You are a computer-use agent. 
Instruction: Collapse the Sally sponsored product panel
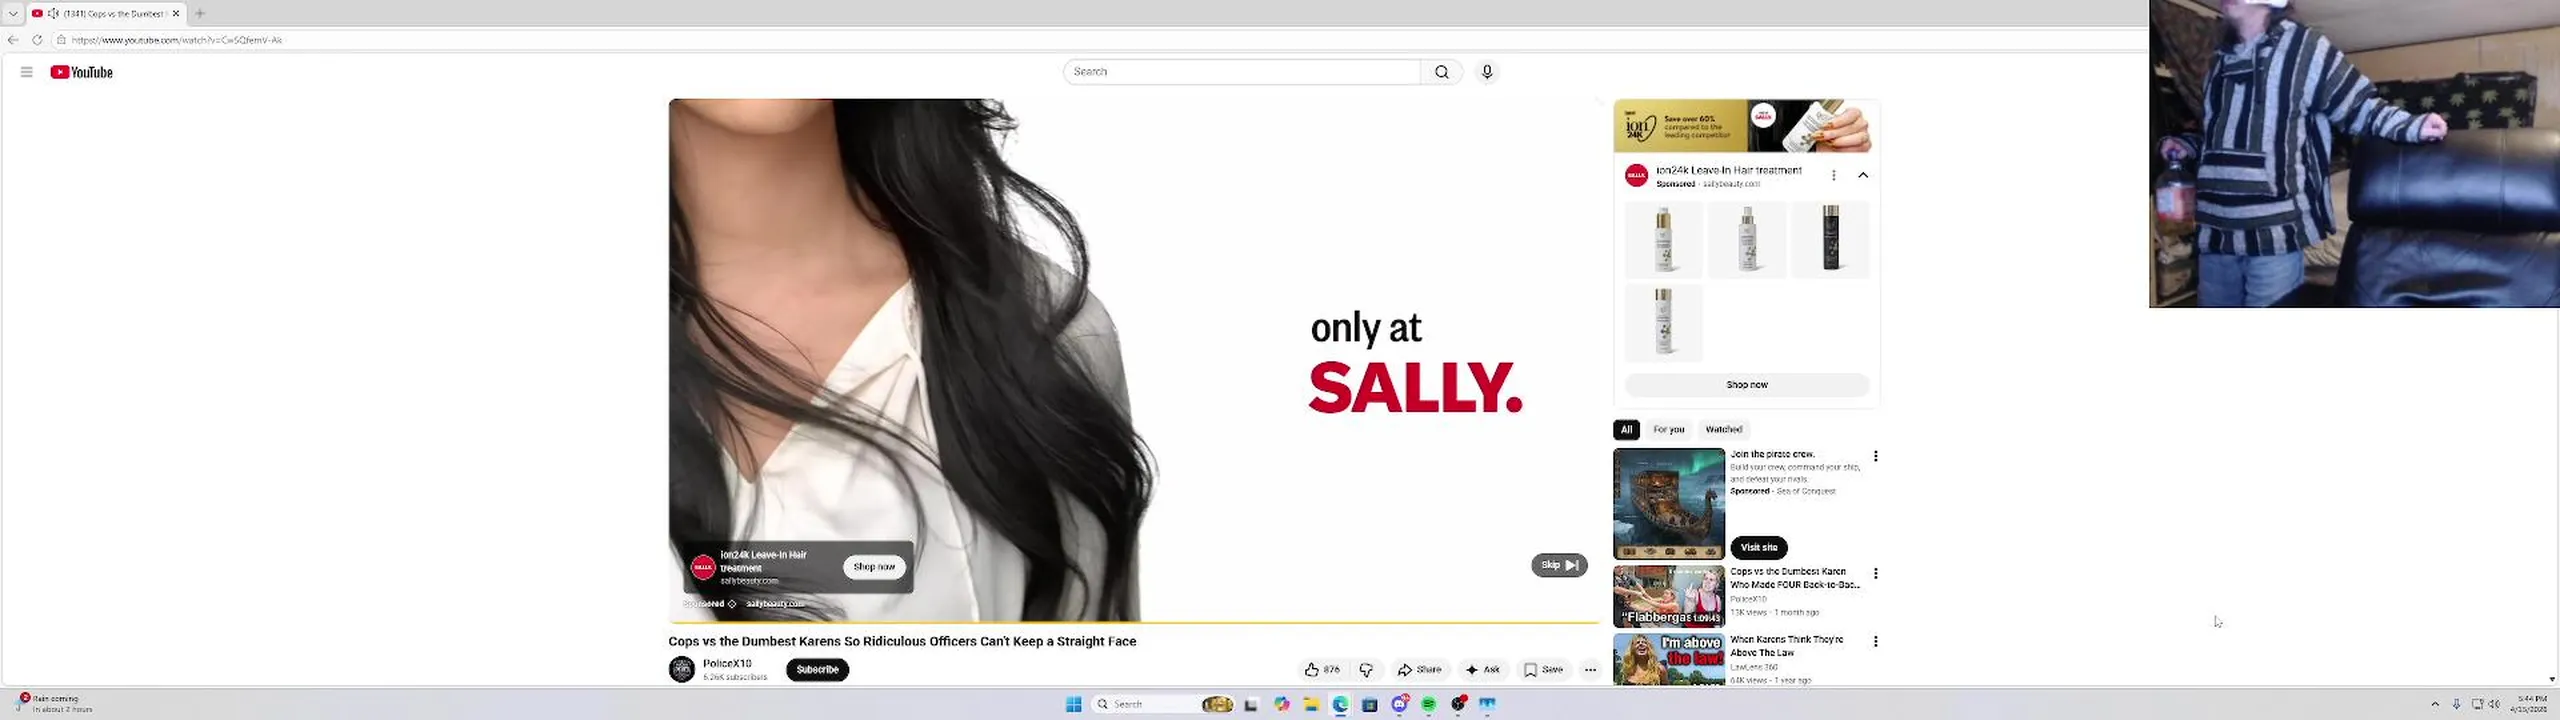pyautogui.click(x=1863, y=175)
